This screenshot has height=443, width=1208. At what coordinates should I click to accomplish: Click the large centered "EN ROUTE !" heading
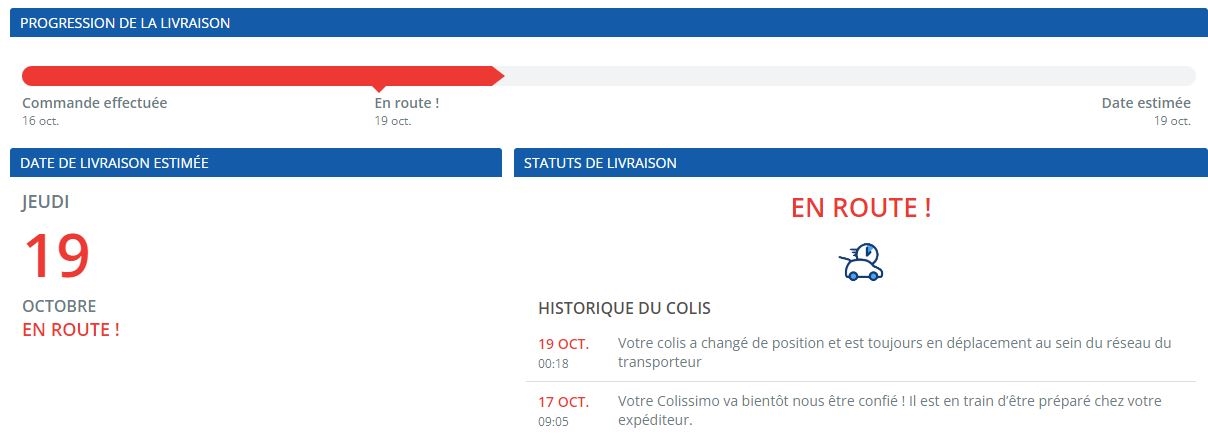click(x=861, y=208)
